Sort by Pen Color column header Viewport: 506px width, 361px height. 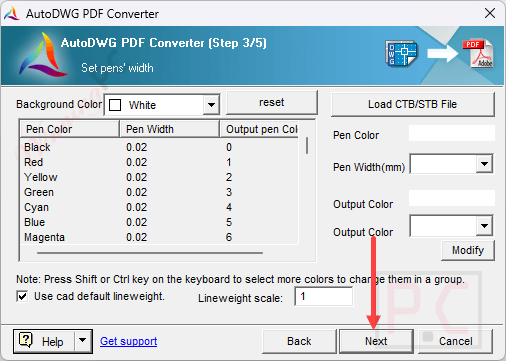click(x=69, y=129)
